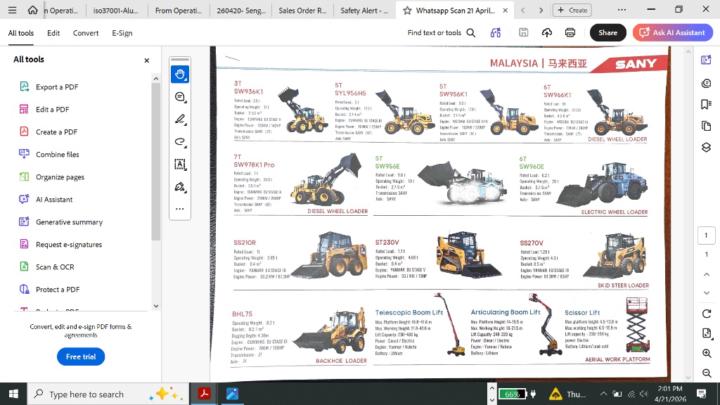Show next tabs with right chevron
The width and height of the screenshot is (720, 405).
(x=541, y=10)
